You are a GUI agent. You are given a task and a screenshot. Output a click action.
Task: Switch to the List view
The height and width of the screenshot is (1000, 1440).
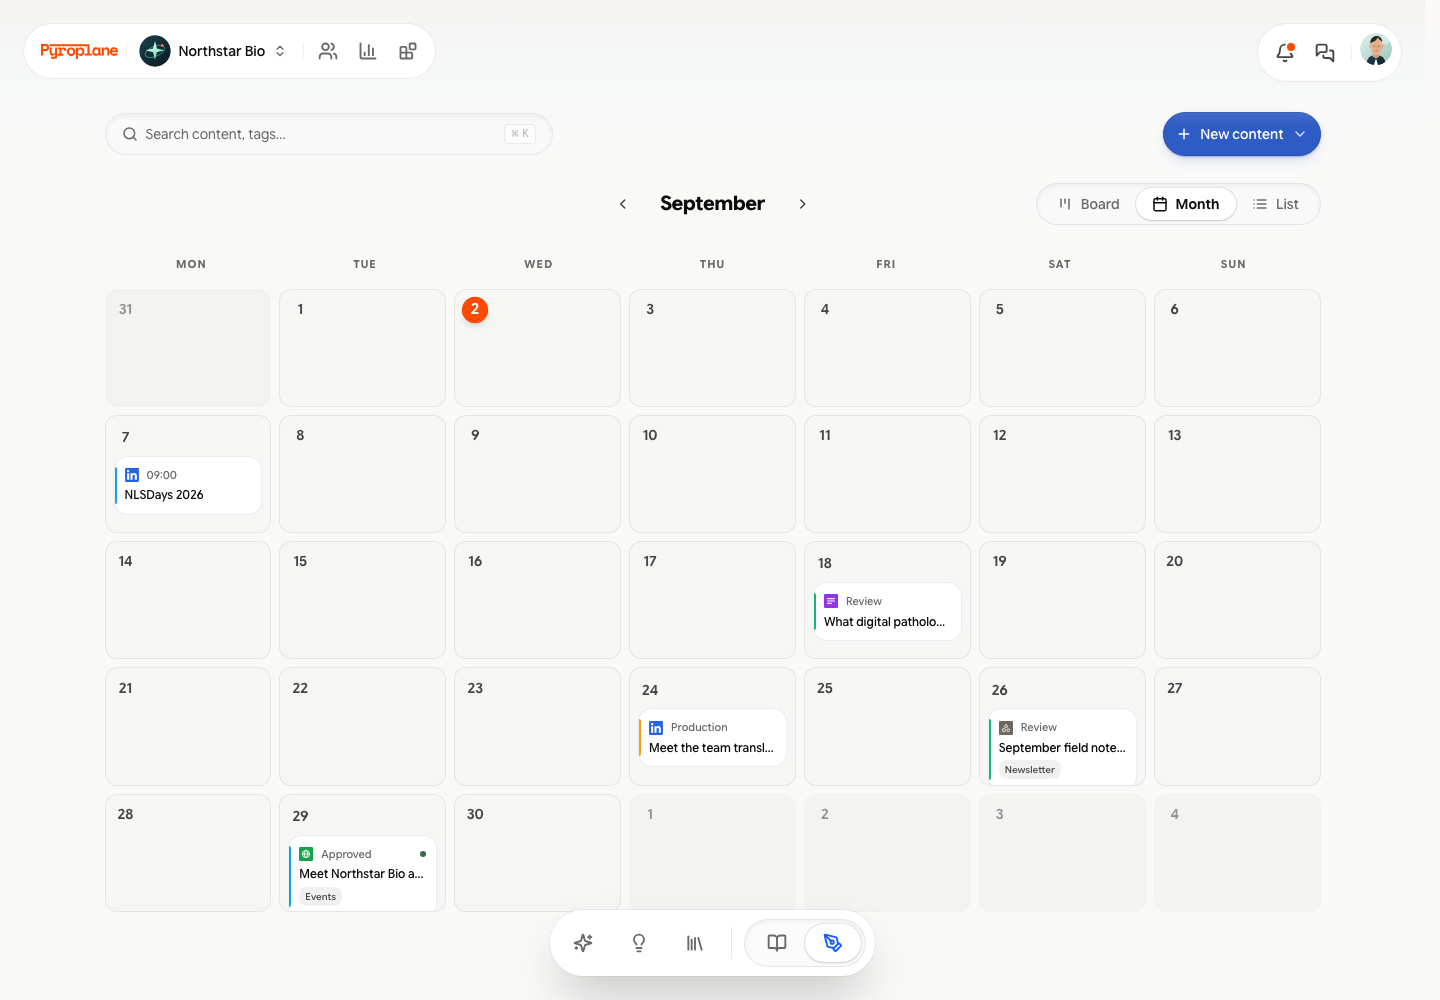pos(1276,204)
